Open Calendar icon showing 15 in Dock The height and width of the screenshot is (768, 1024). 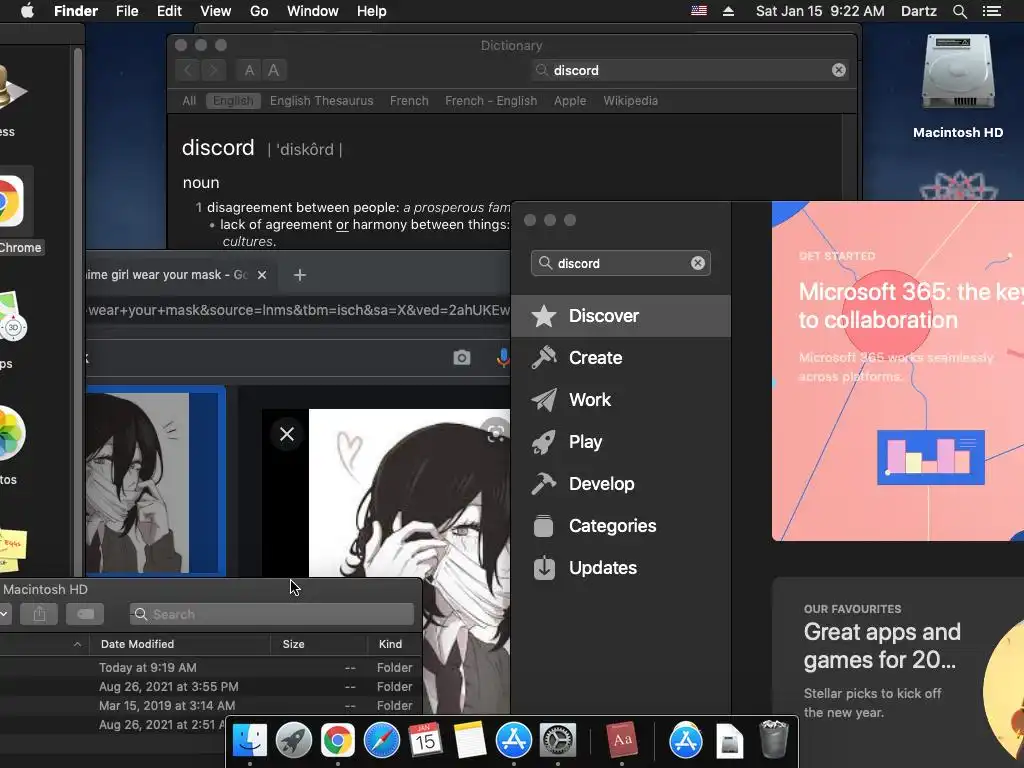click(x=425, y=741)
